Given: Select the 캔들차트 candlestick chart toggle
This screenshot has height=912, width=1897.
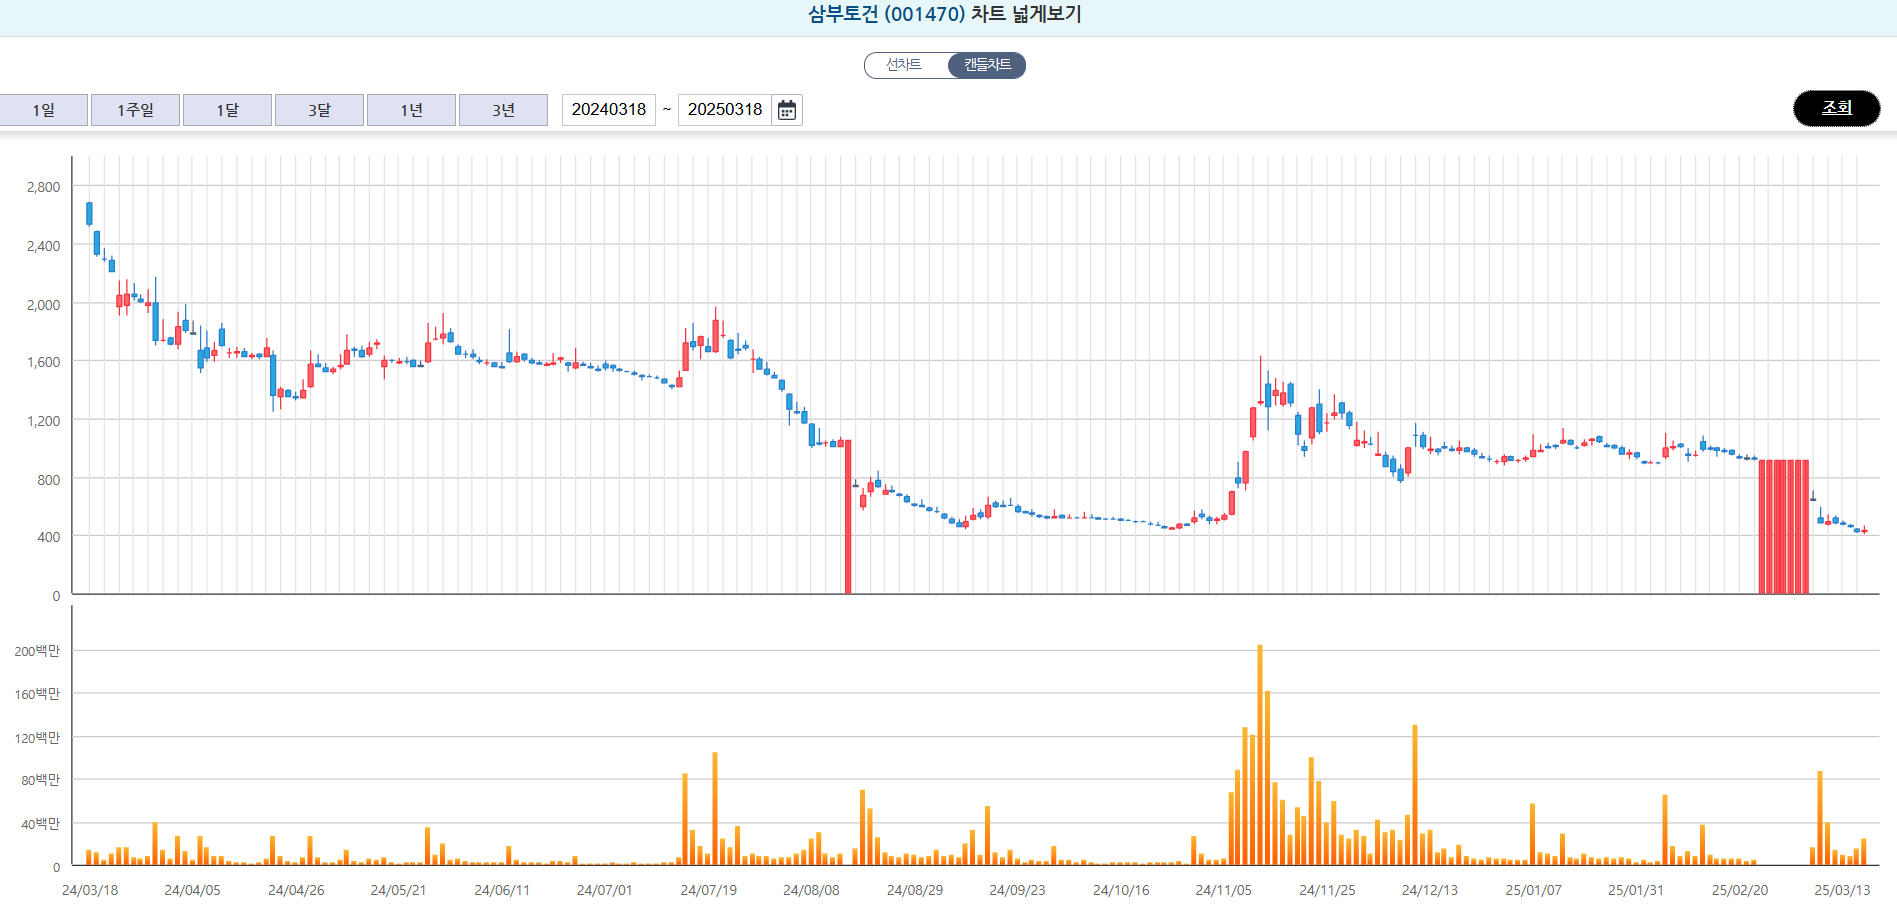Looking at the screenshot, I should 987,65.
